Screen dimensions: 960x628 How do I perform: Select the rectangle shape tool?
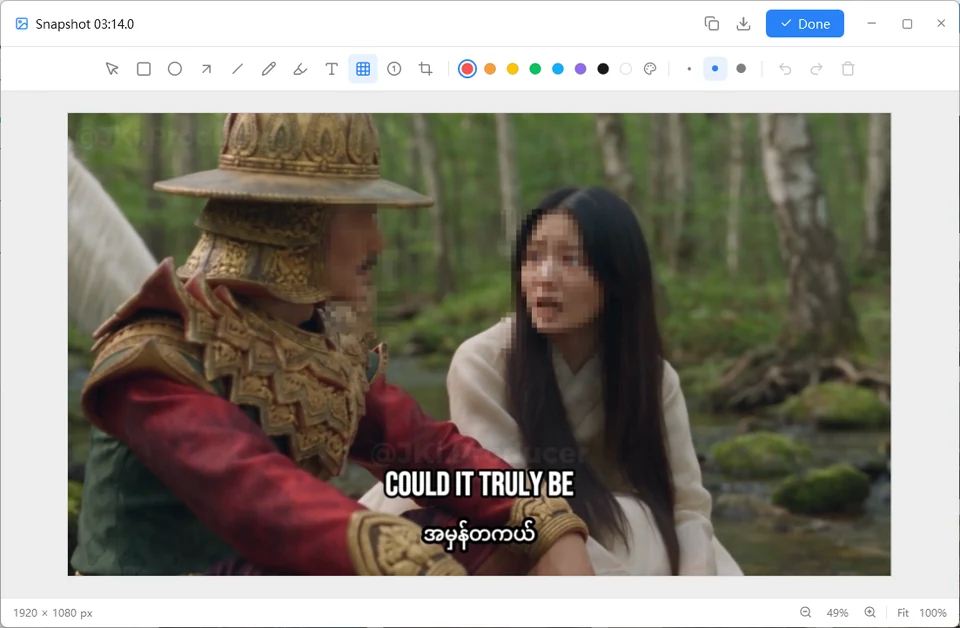[144, 69]
